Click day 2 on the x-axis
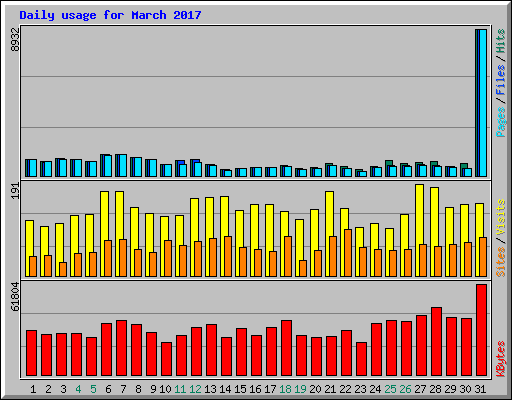 tap(48, 389)
